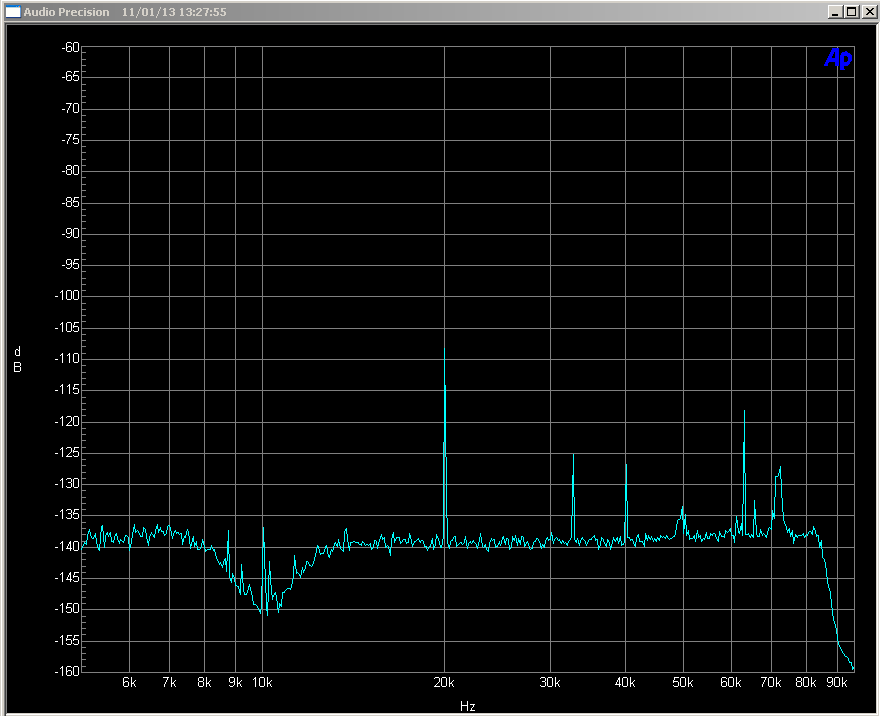Viewport: 880px width, 716px height.
Task: Click the 20k frequency label
Action: click(x=444, y=683)
